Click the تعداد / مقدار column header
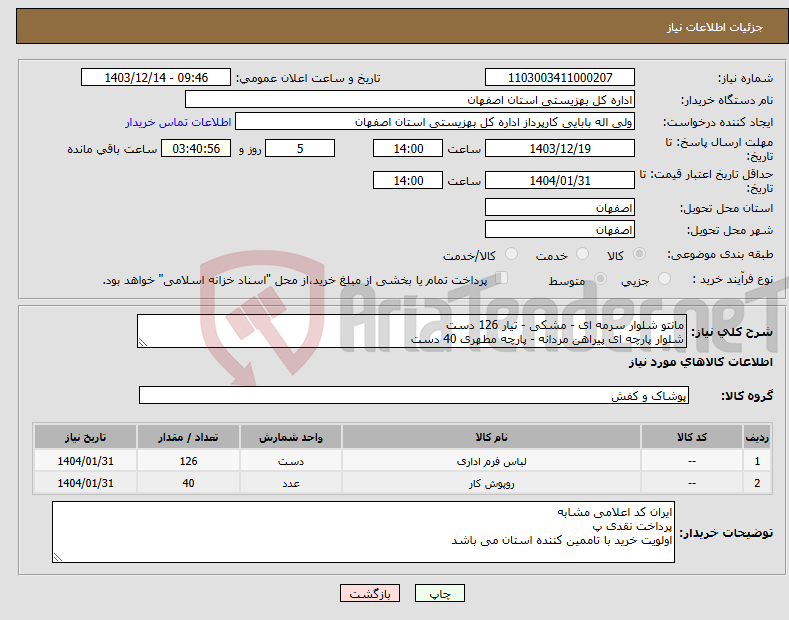 [188, 437]
